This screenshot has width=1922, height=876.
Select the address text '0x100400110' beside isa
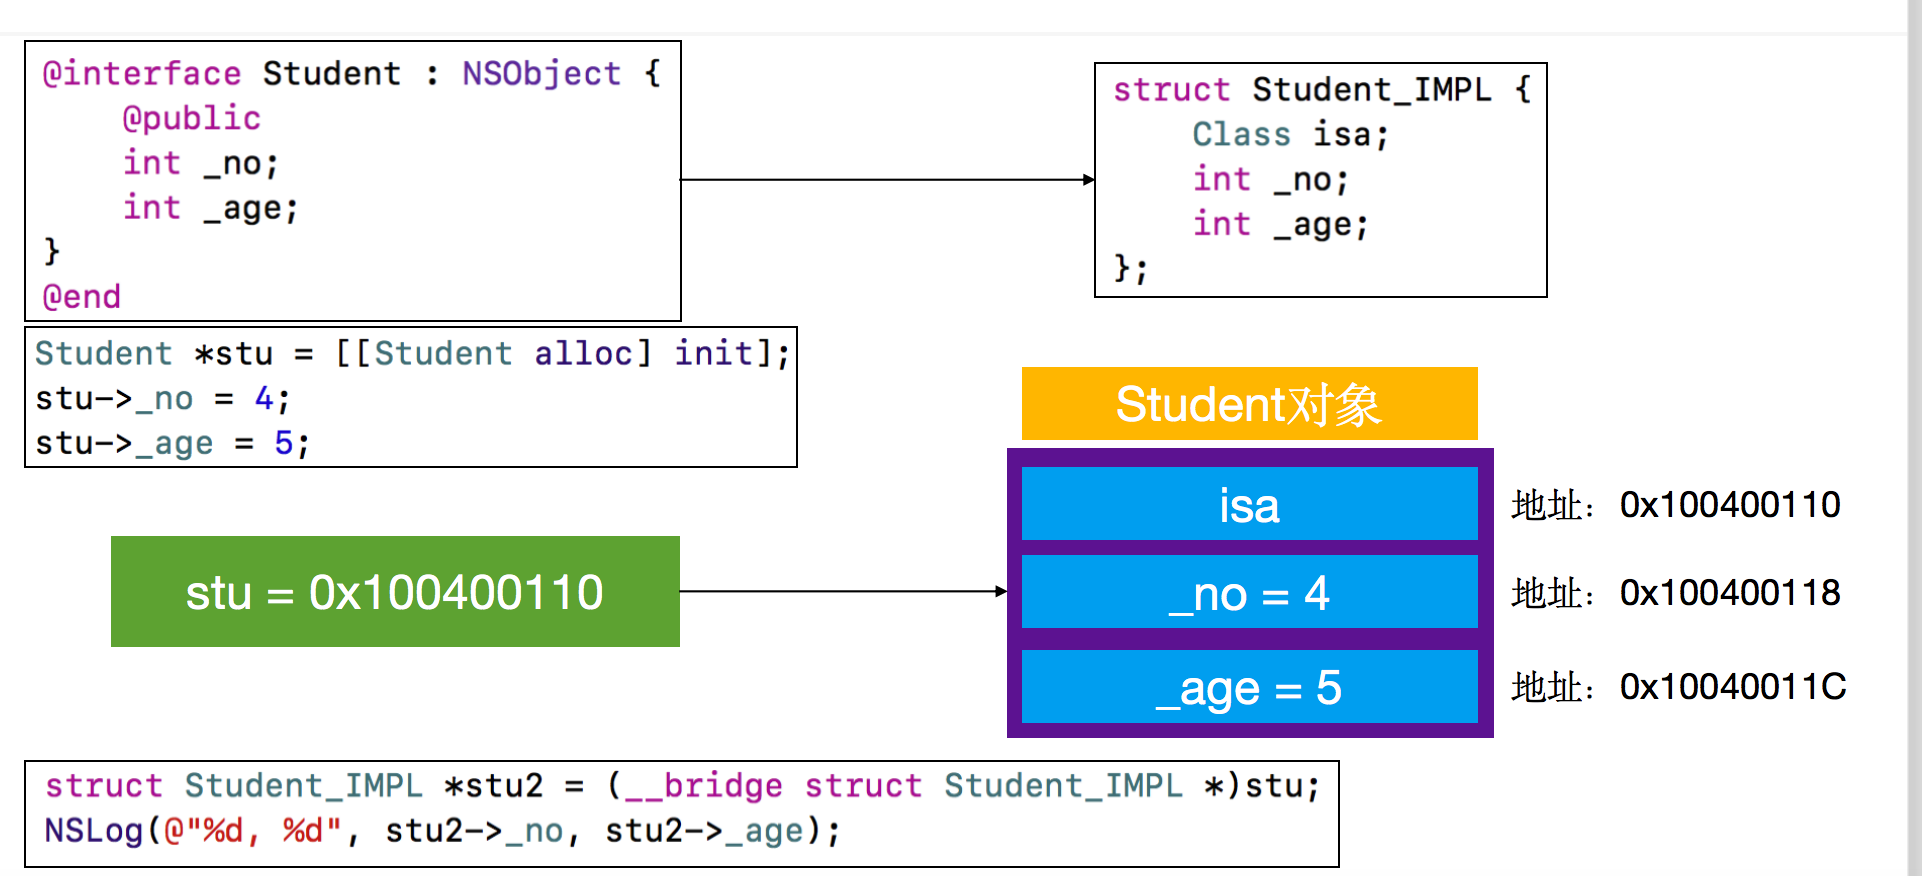[1730, 505]
